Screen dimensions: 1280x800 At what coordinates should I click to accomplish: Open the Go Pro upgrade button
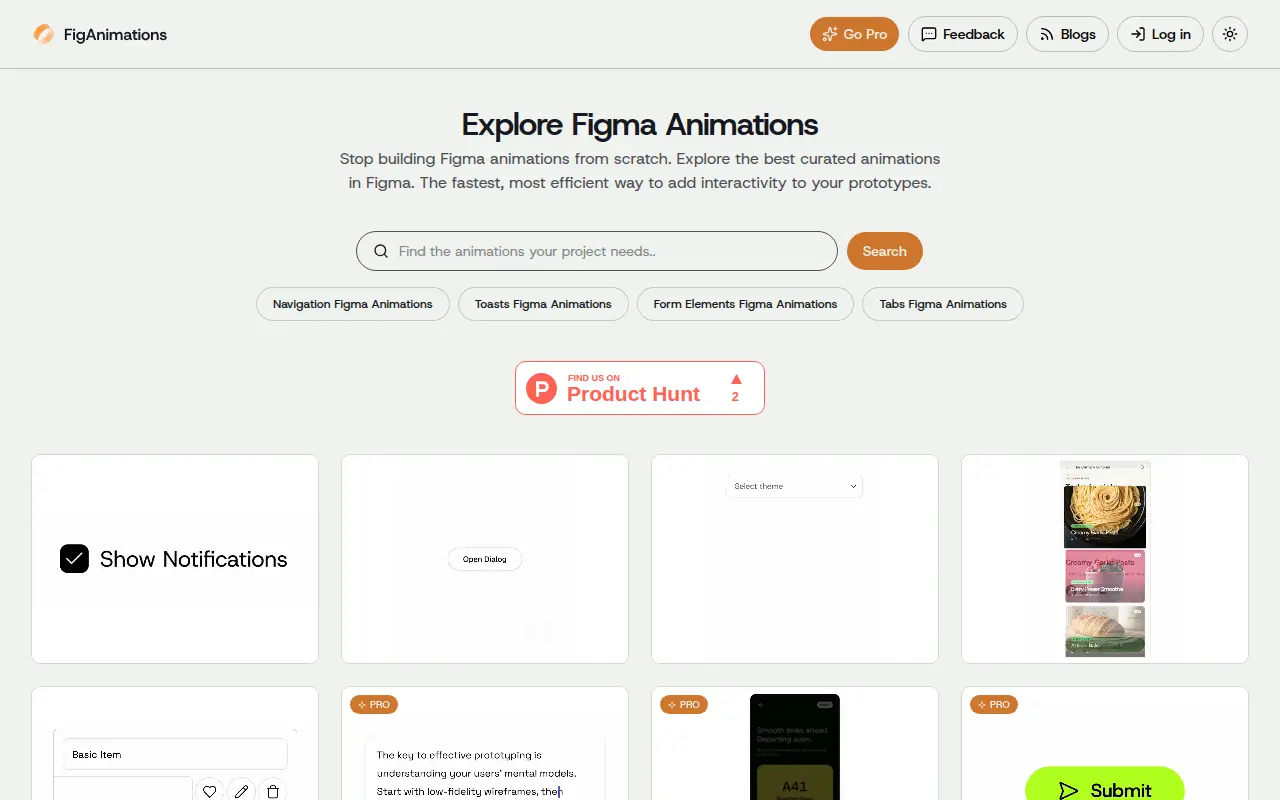pos(854,34)
